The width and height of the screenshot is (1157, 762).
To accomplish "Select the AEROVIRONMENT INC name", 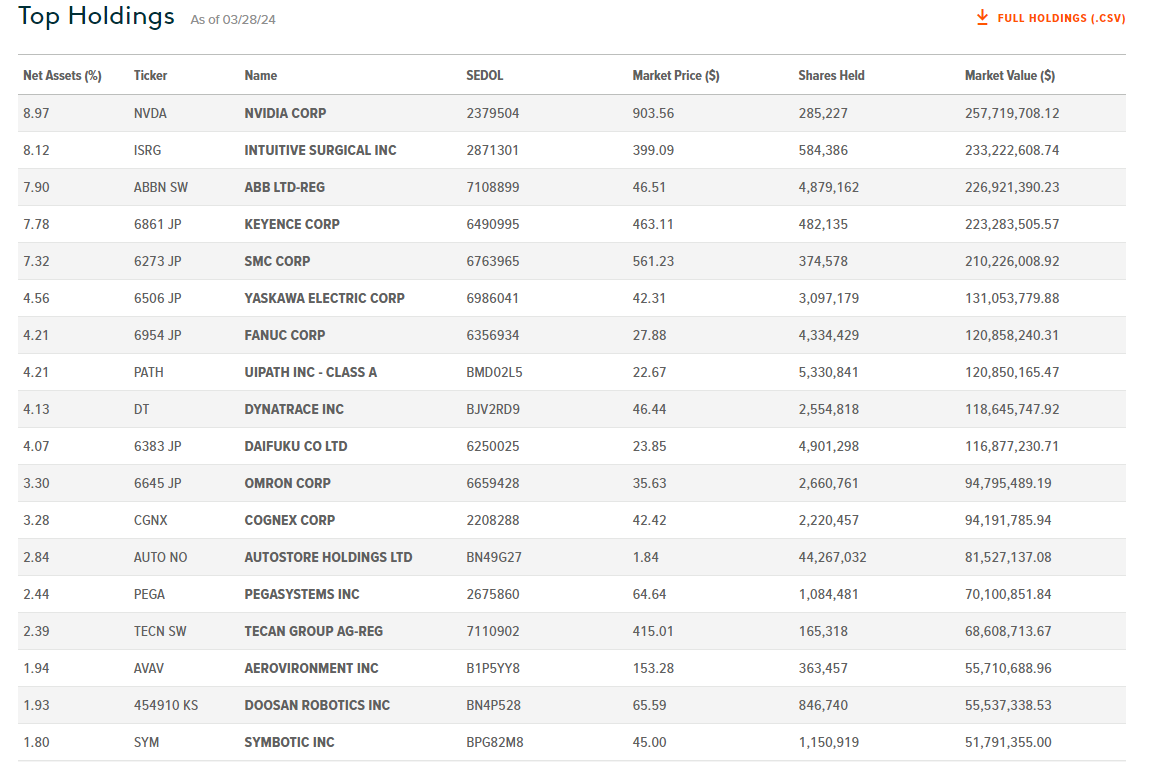I will pyautogui.click(x=311, y=668).
